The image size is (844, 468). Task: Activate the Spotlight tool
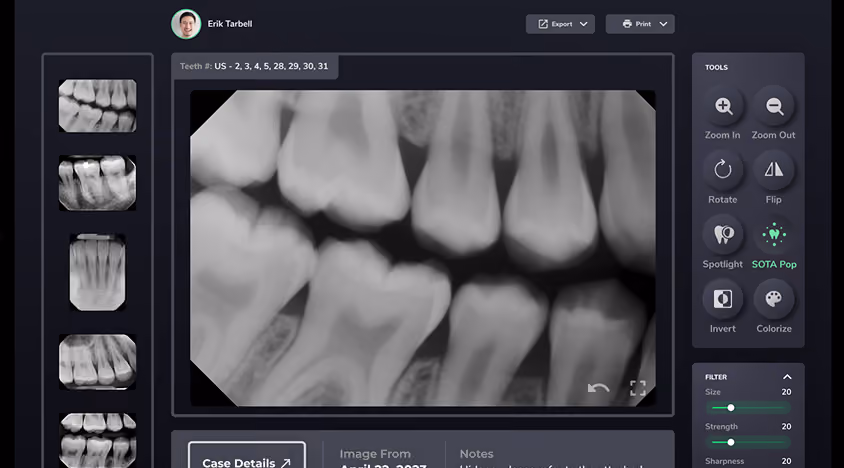(723, 235)
